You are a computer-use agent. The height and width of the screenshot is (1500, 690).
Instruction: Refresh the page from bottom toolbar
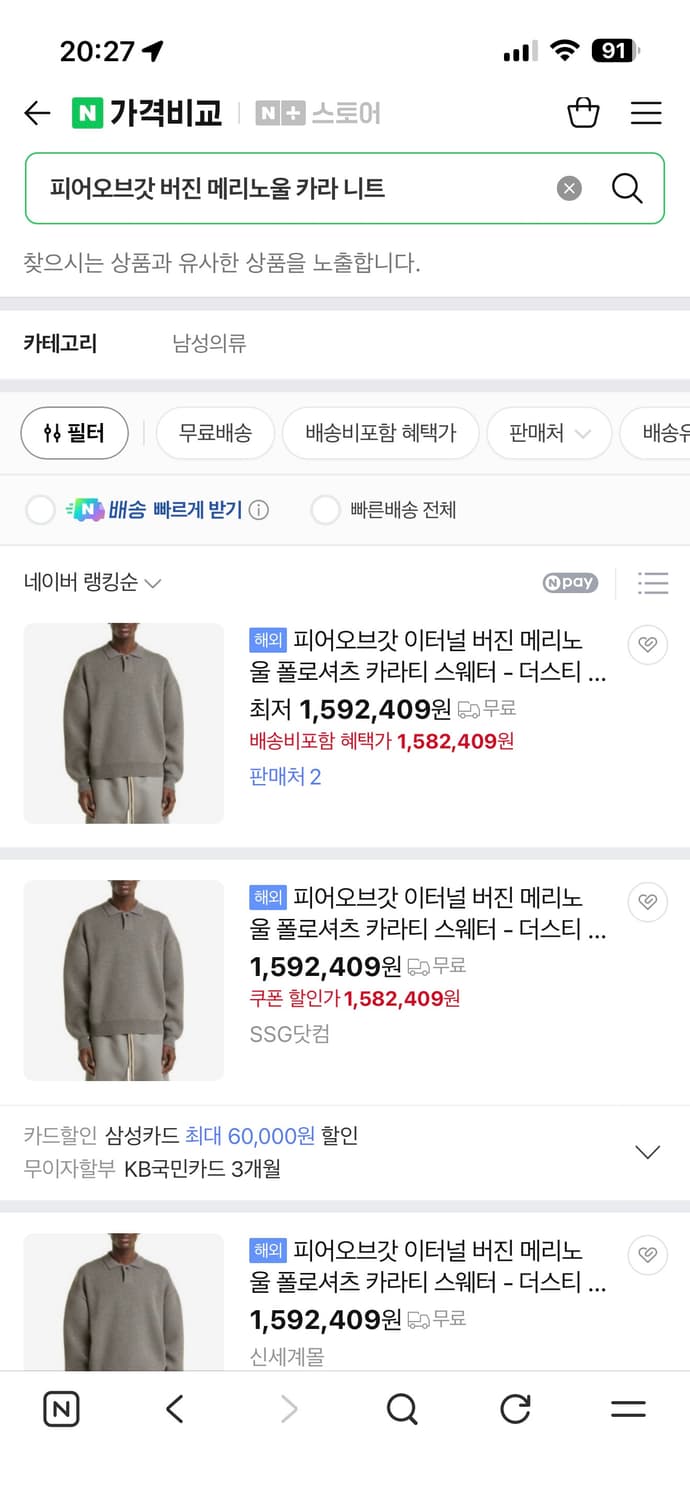[515, 1408]
